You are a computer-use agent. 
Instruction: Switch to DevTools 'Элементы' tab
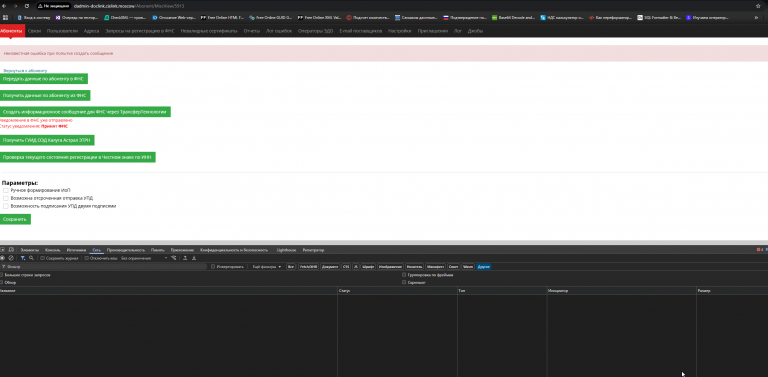pyautogui.click(x=29, y=250)
